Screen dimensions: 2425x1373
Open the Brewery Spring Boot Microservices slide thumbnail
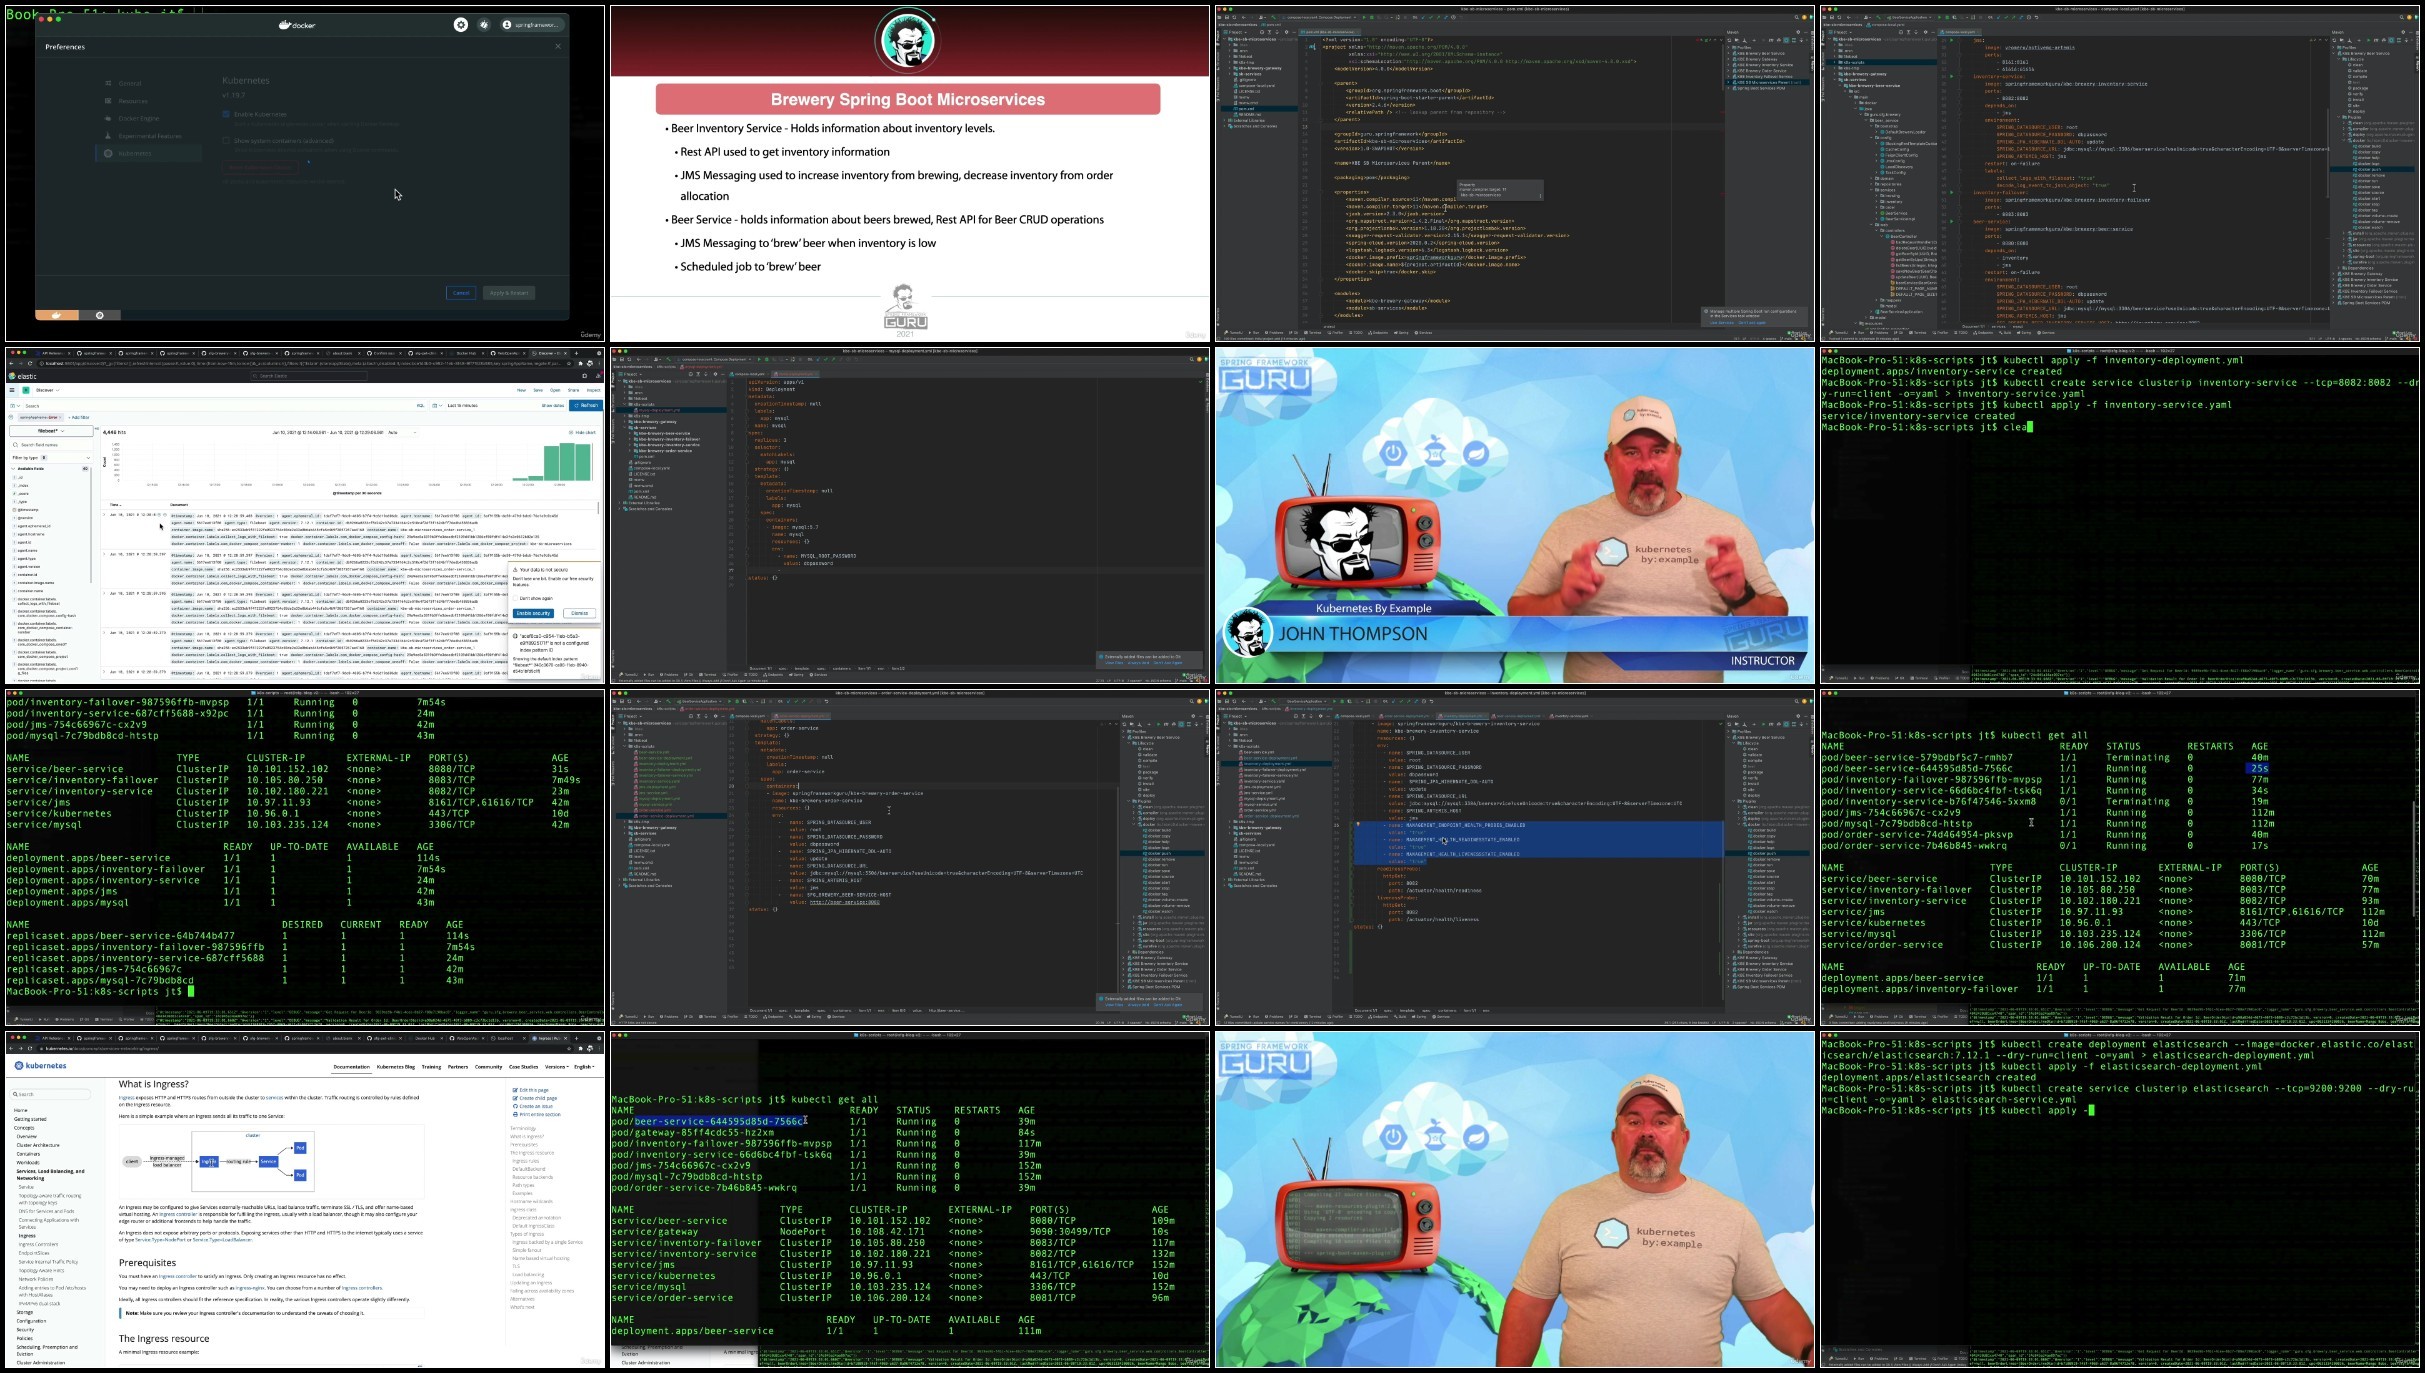(x=909, y=174)
